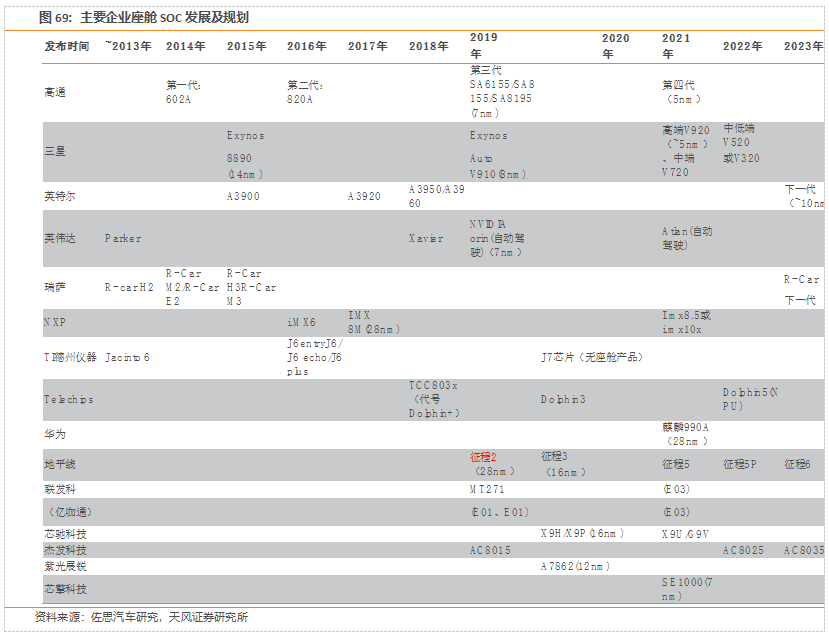Click the 2023年 column header
This screenshot has width=829, height=635.
[x=803, y=47]
